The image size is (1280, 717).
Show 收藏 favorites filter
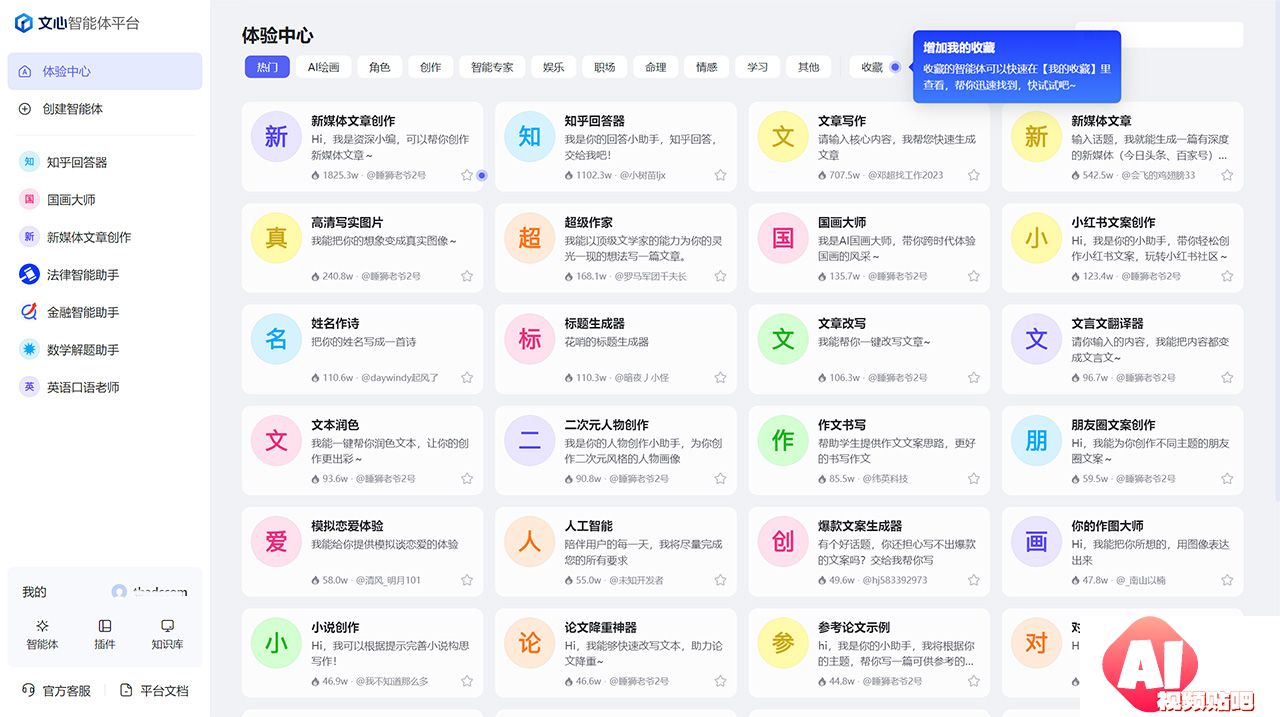(871, 67)
